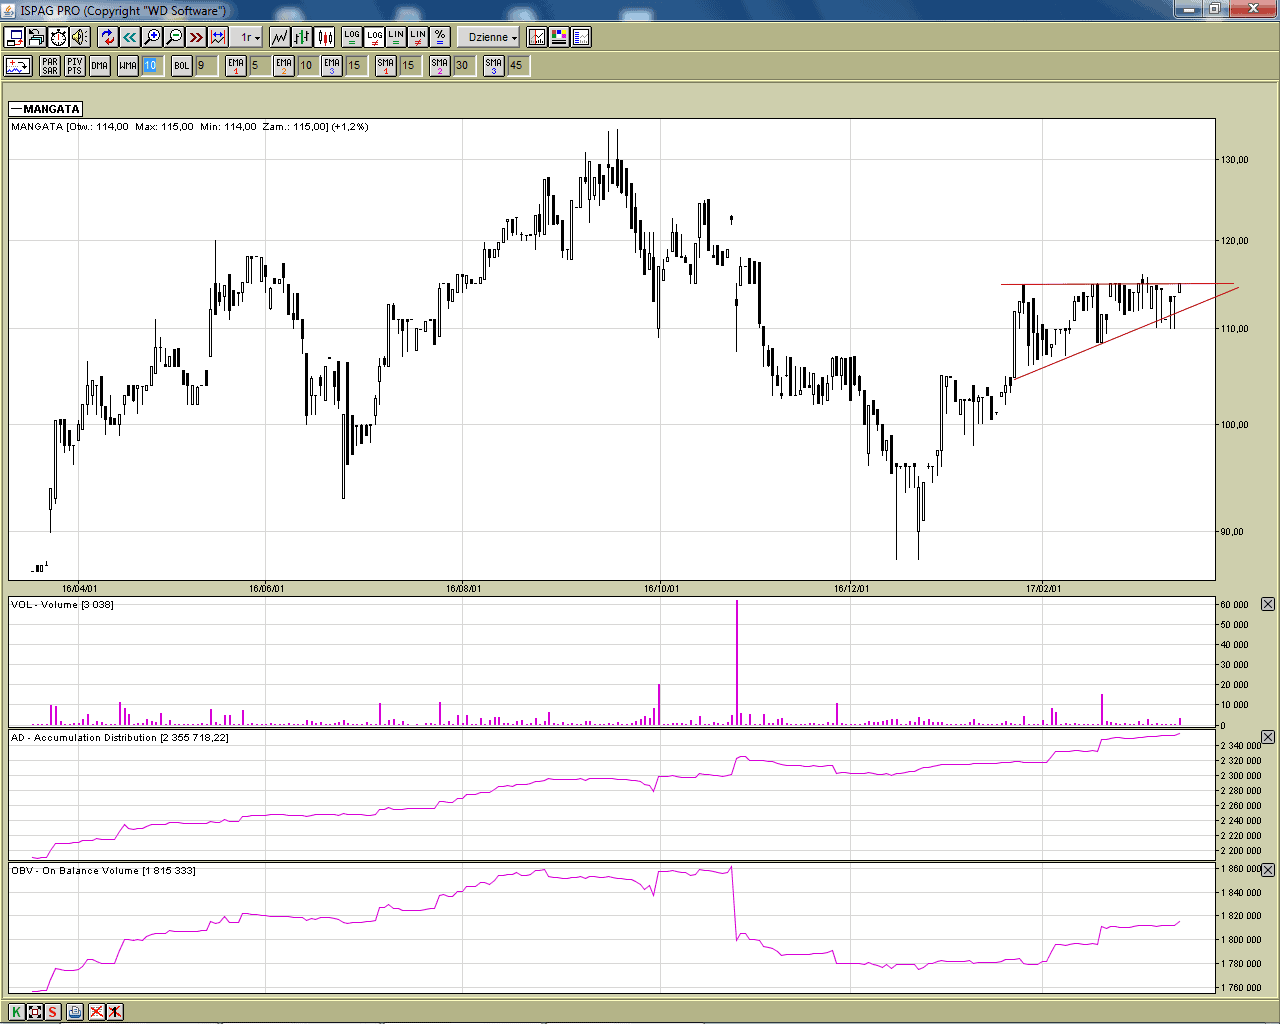
Task: Click the refresh arrows icon
Action: (108, 37)
